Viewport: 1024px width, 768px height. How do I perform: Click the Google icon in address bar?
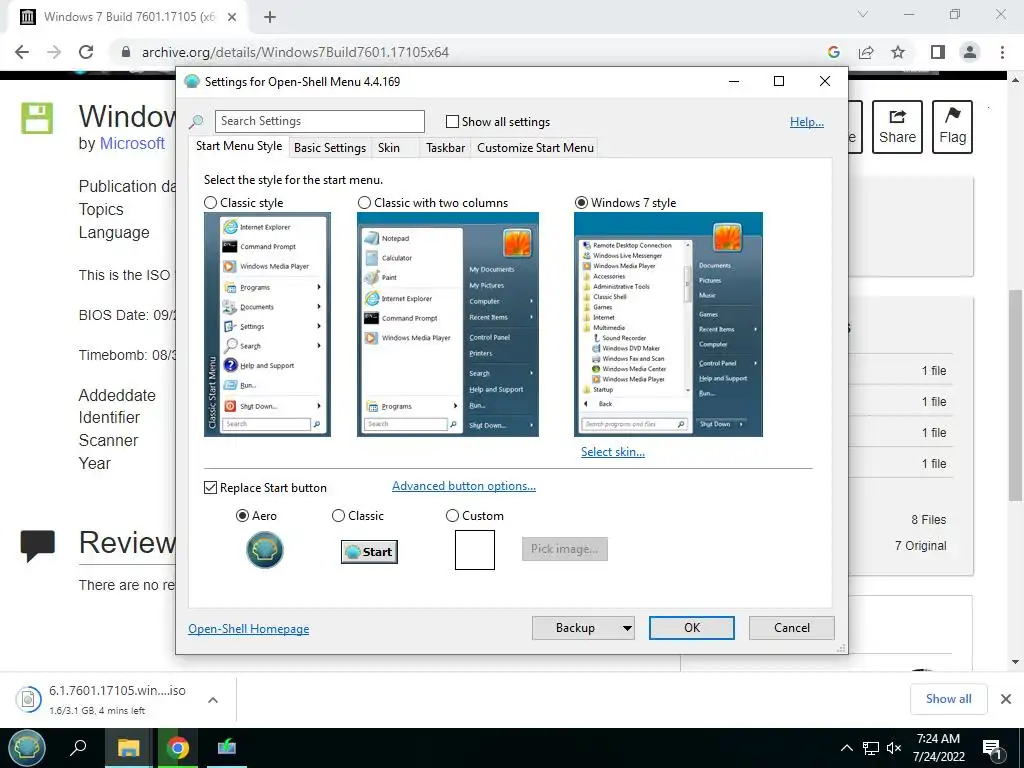[833, 52]
